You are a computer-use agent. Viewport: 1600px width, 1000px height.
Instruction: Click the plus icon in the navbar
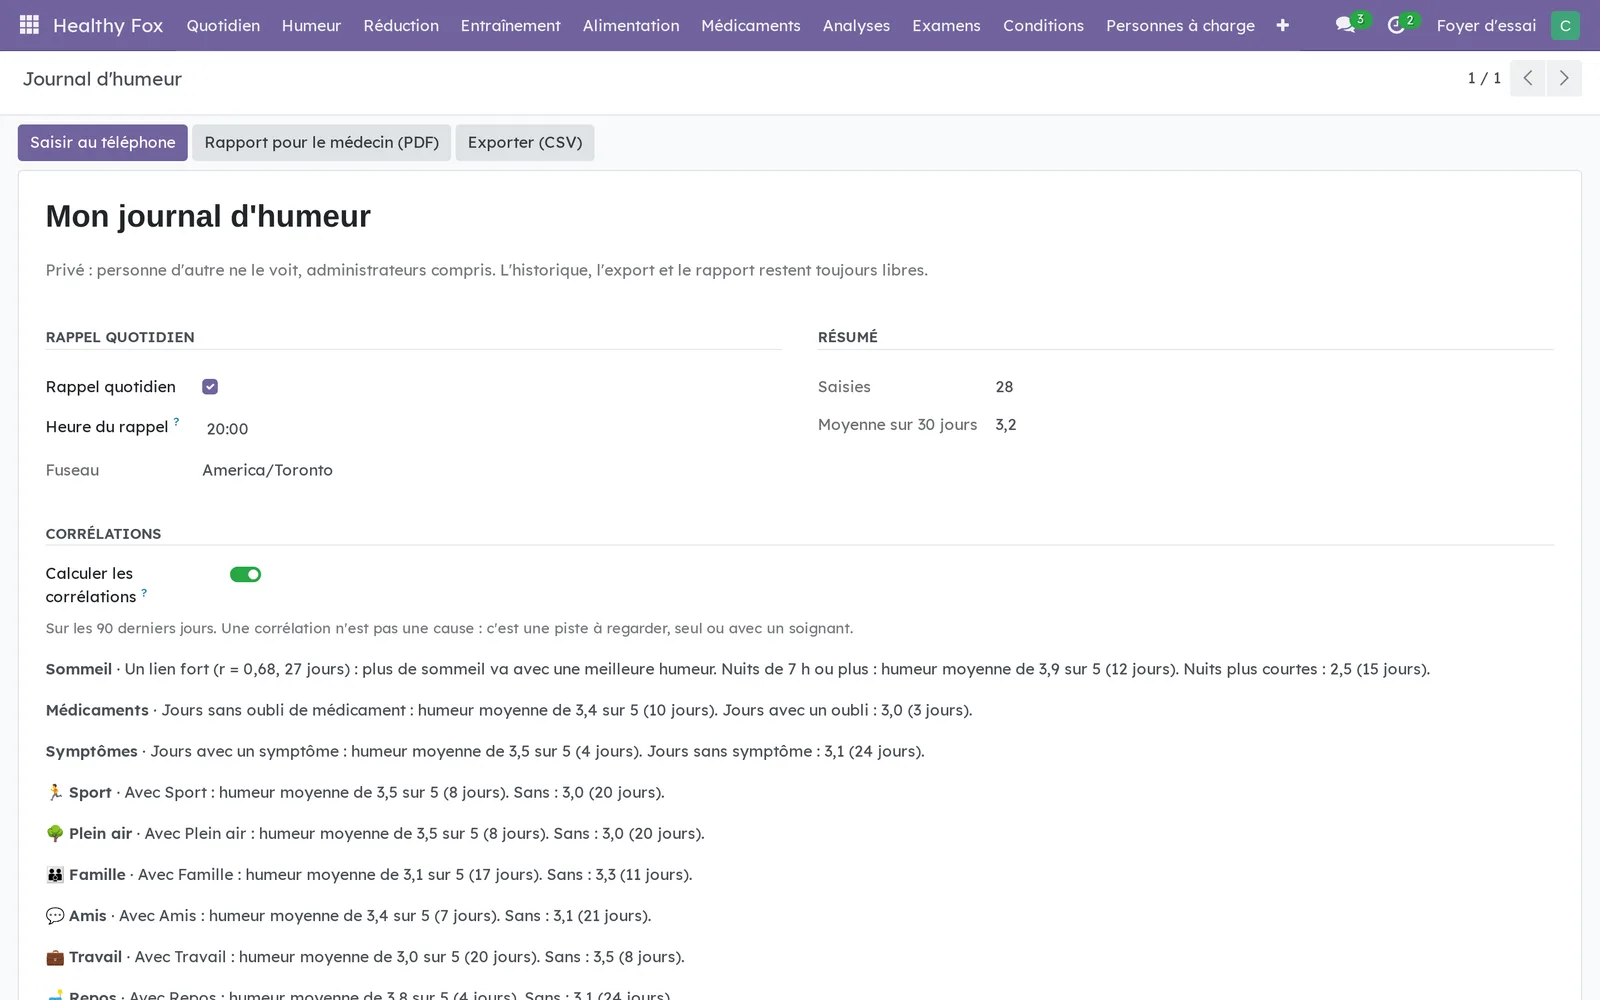click(x=1282, y=25)
